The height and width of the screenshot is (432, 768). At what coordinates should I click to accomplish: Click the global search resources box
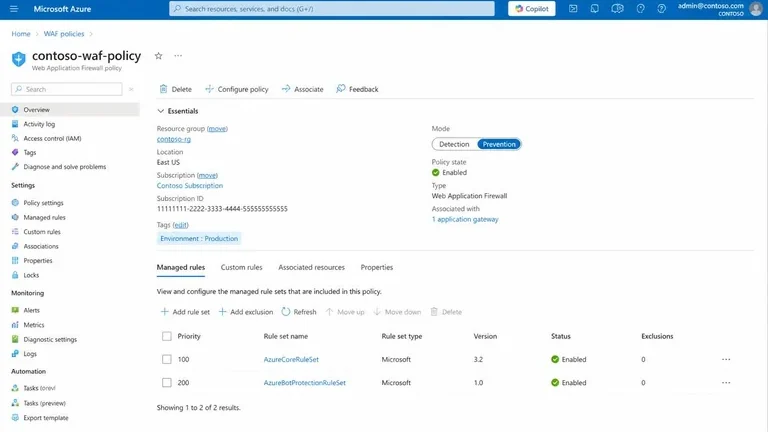[332, 9]
